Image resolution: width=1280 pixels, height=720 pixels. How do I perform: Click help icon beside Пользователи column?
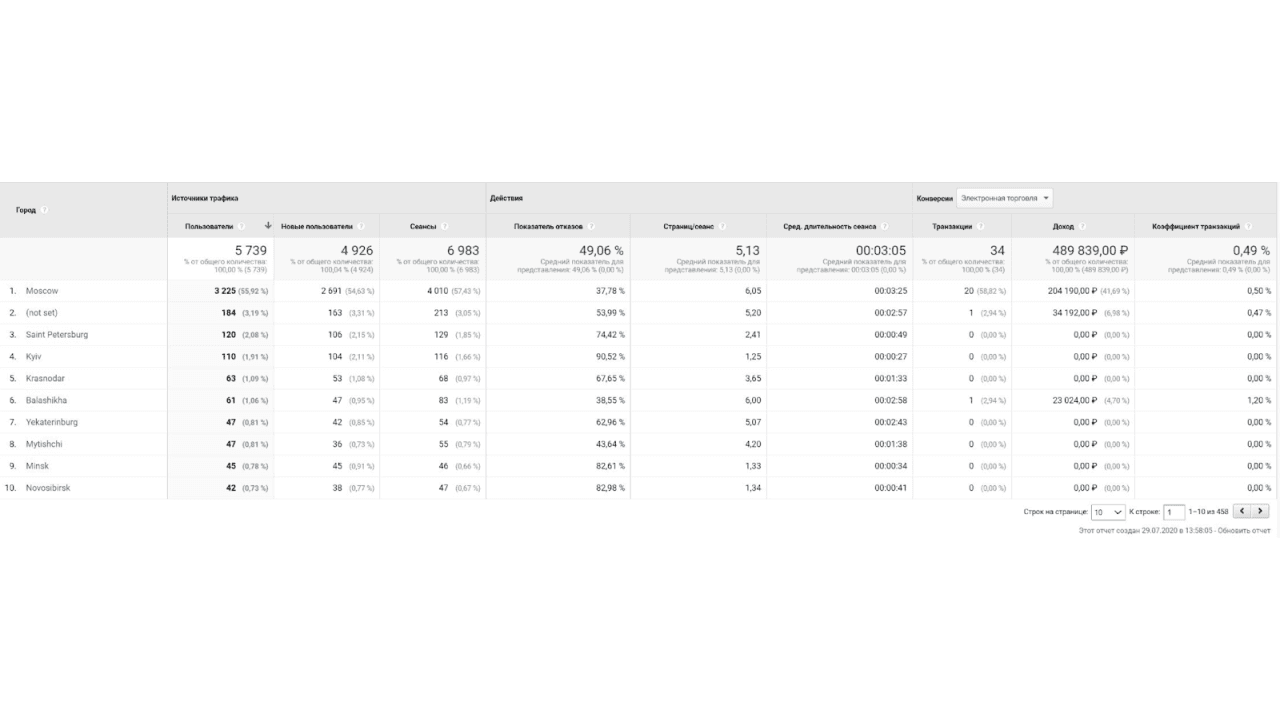(x=241, y=226)
